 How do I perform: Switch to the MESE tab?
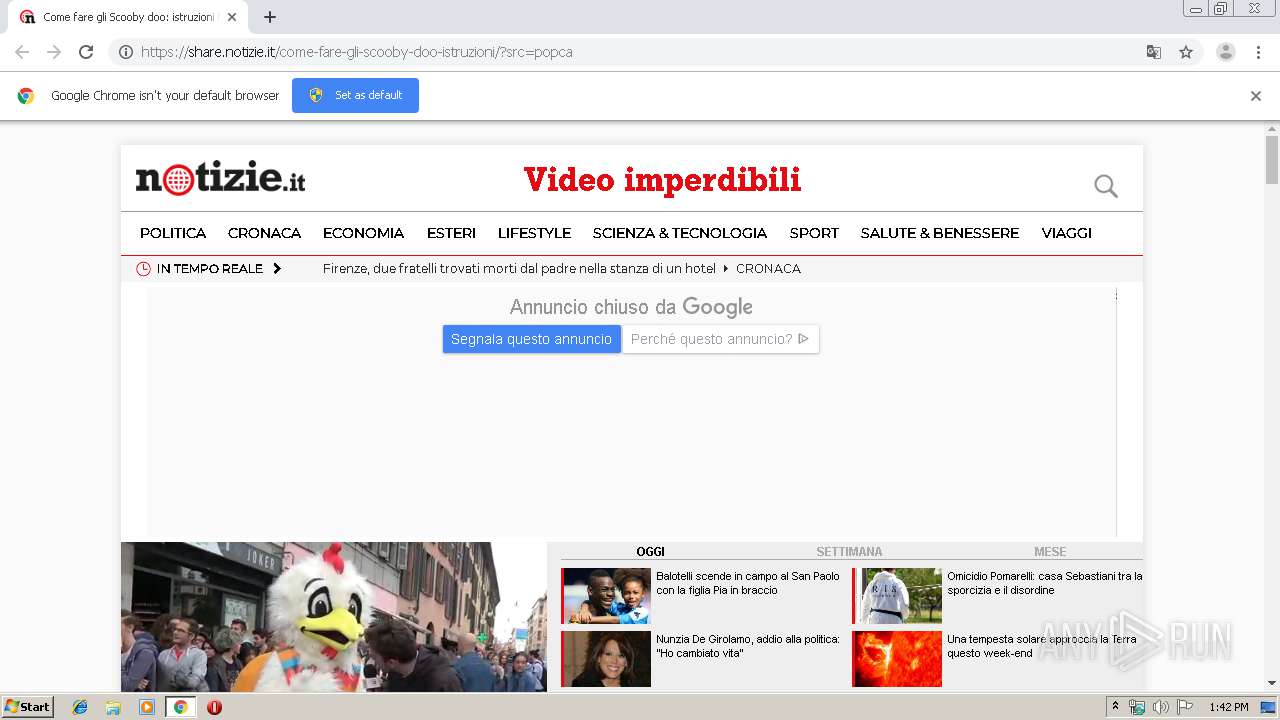click(1050, 552)
